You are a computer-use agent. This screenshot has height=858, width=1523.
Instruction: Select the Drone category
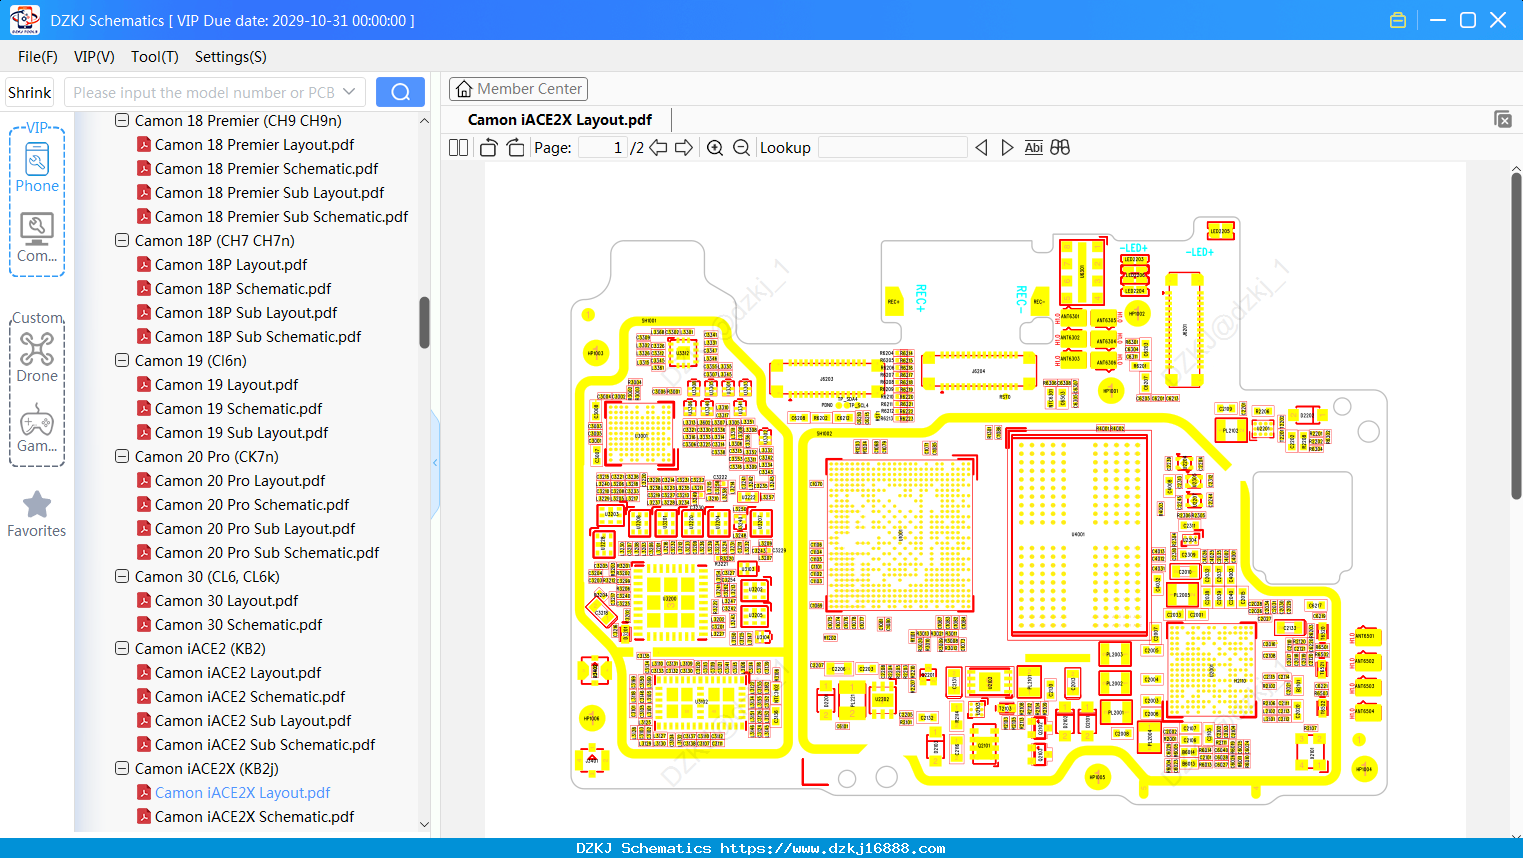click(37, 357)
